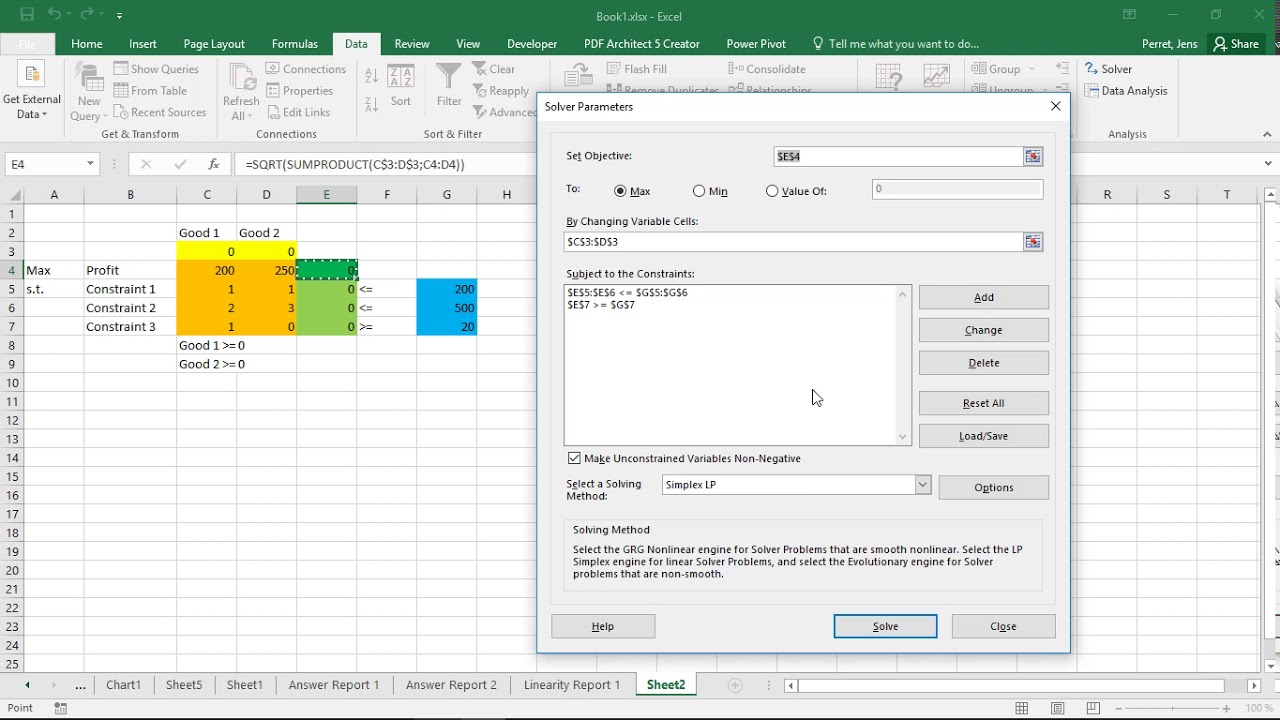Click Sort A to Z icon
The image size is (1280, 720).
[372, 76]
